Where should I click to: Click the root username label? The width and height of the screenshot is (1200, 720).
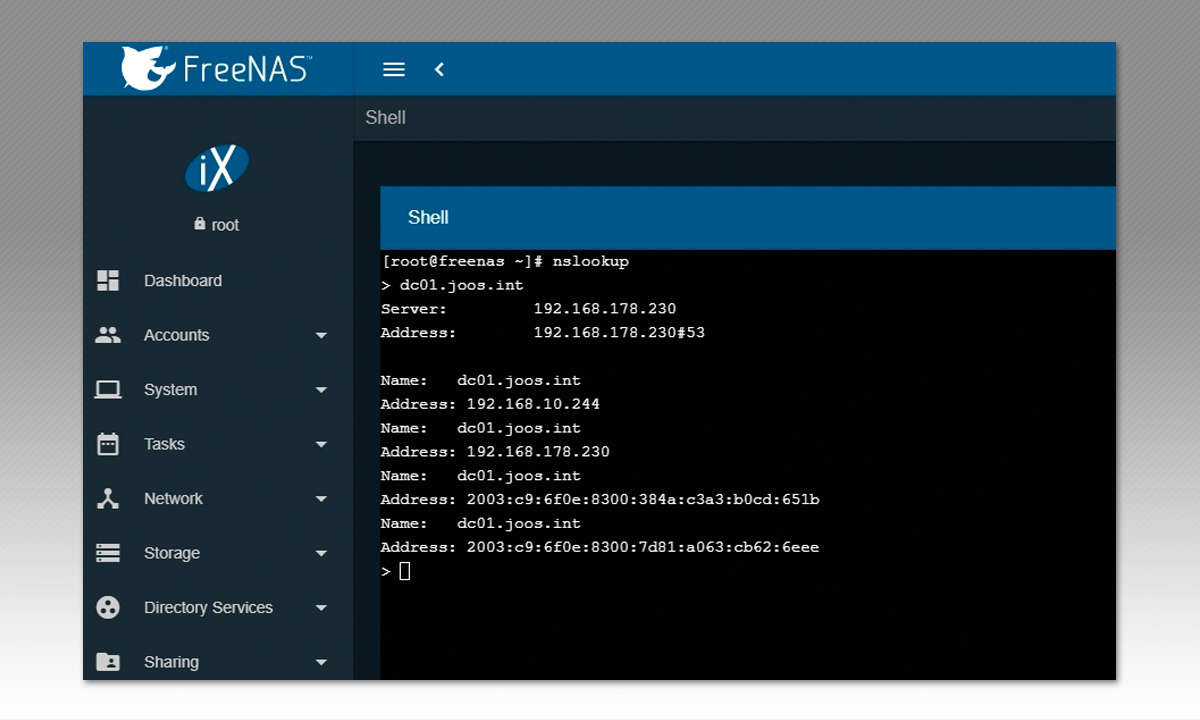225,225
